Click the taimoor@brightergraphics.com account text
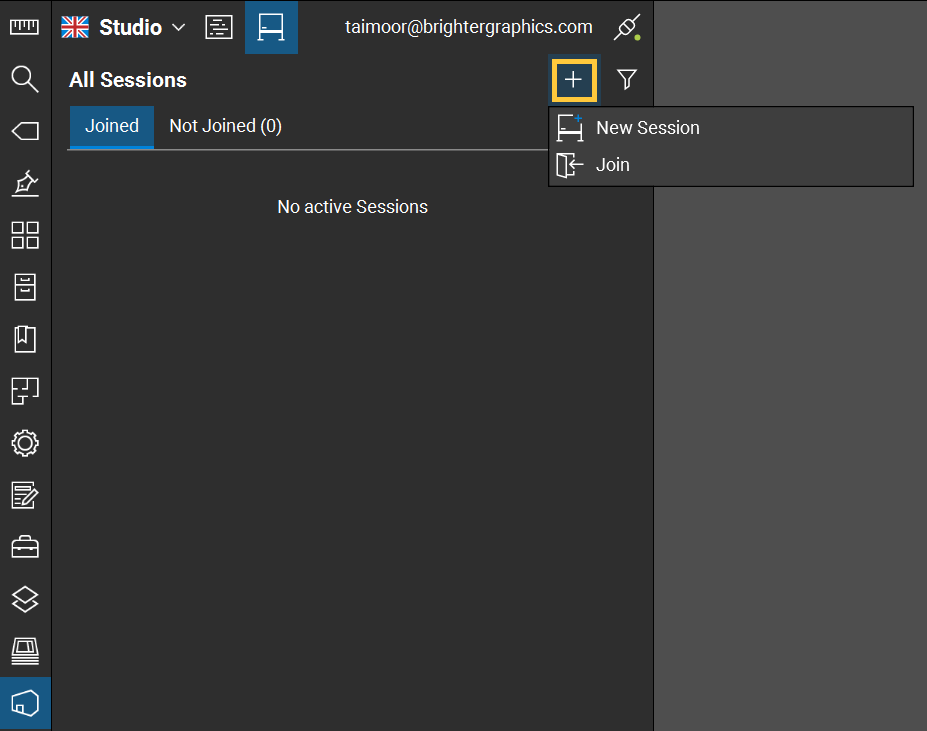Screen dimensions: 927x731 click(470, 27)
